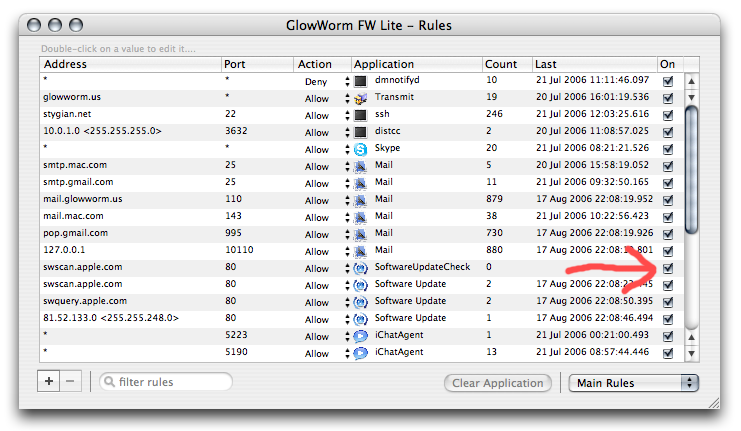Change Action for ssh rule
Image resolution: width=741 pixels, height=431 pixels.
click(347, 115)
